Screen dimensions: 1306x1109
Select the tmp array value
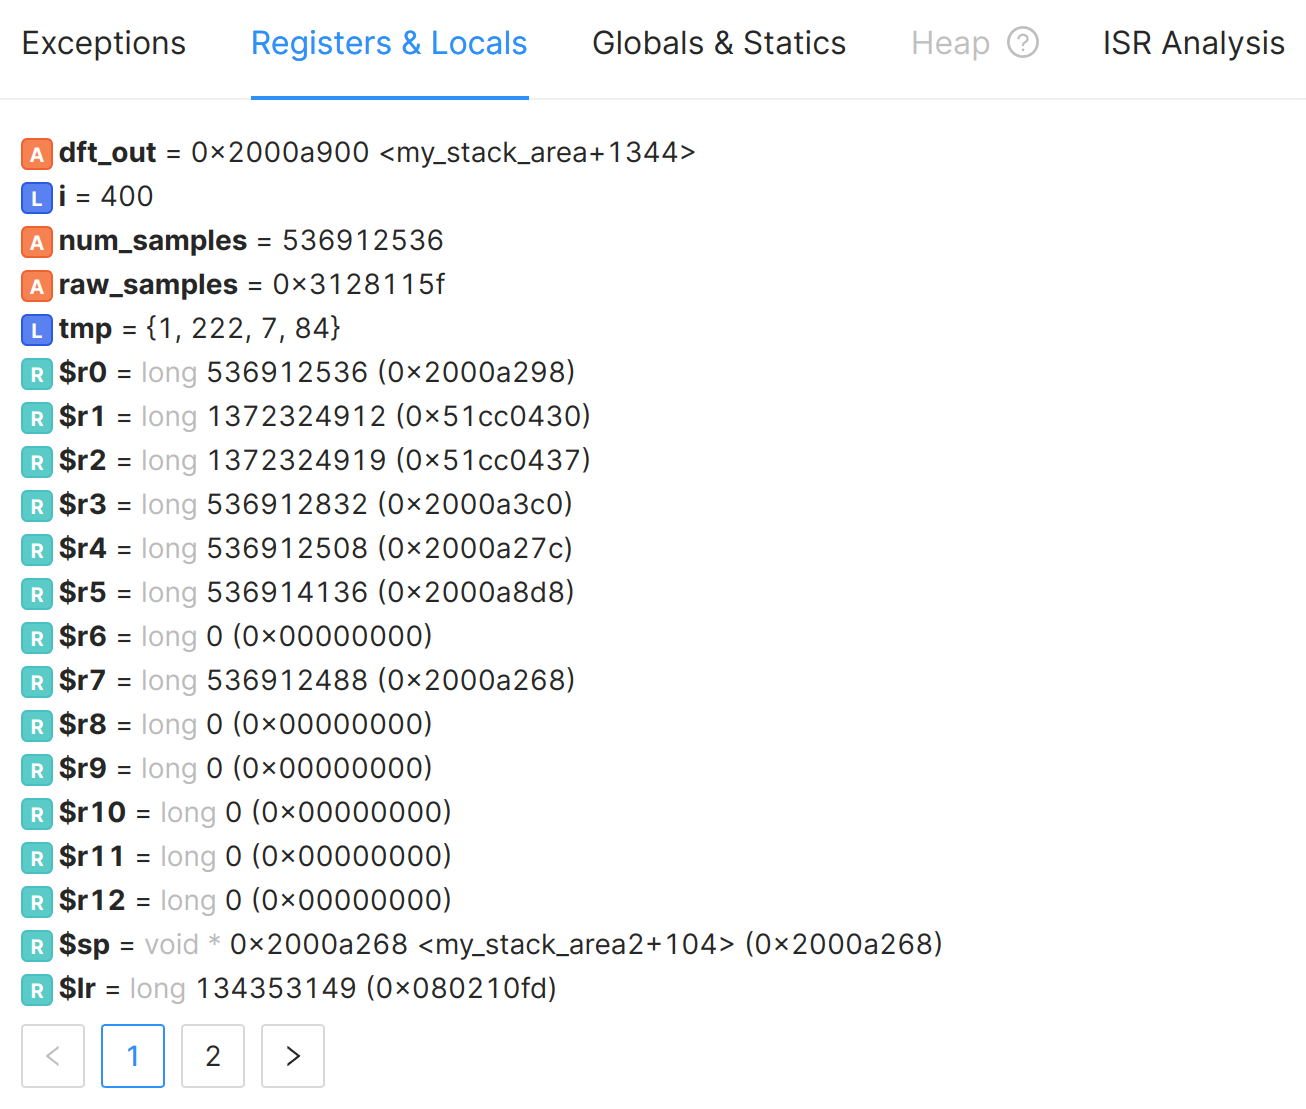pos(243,328)
